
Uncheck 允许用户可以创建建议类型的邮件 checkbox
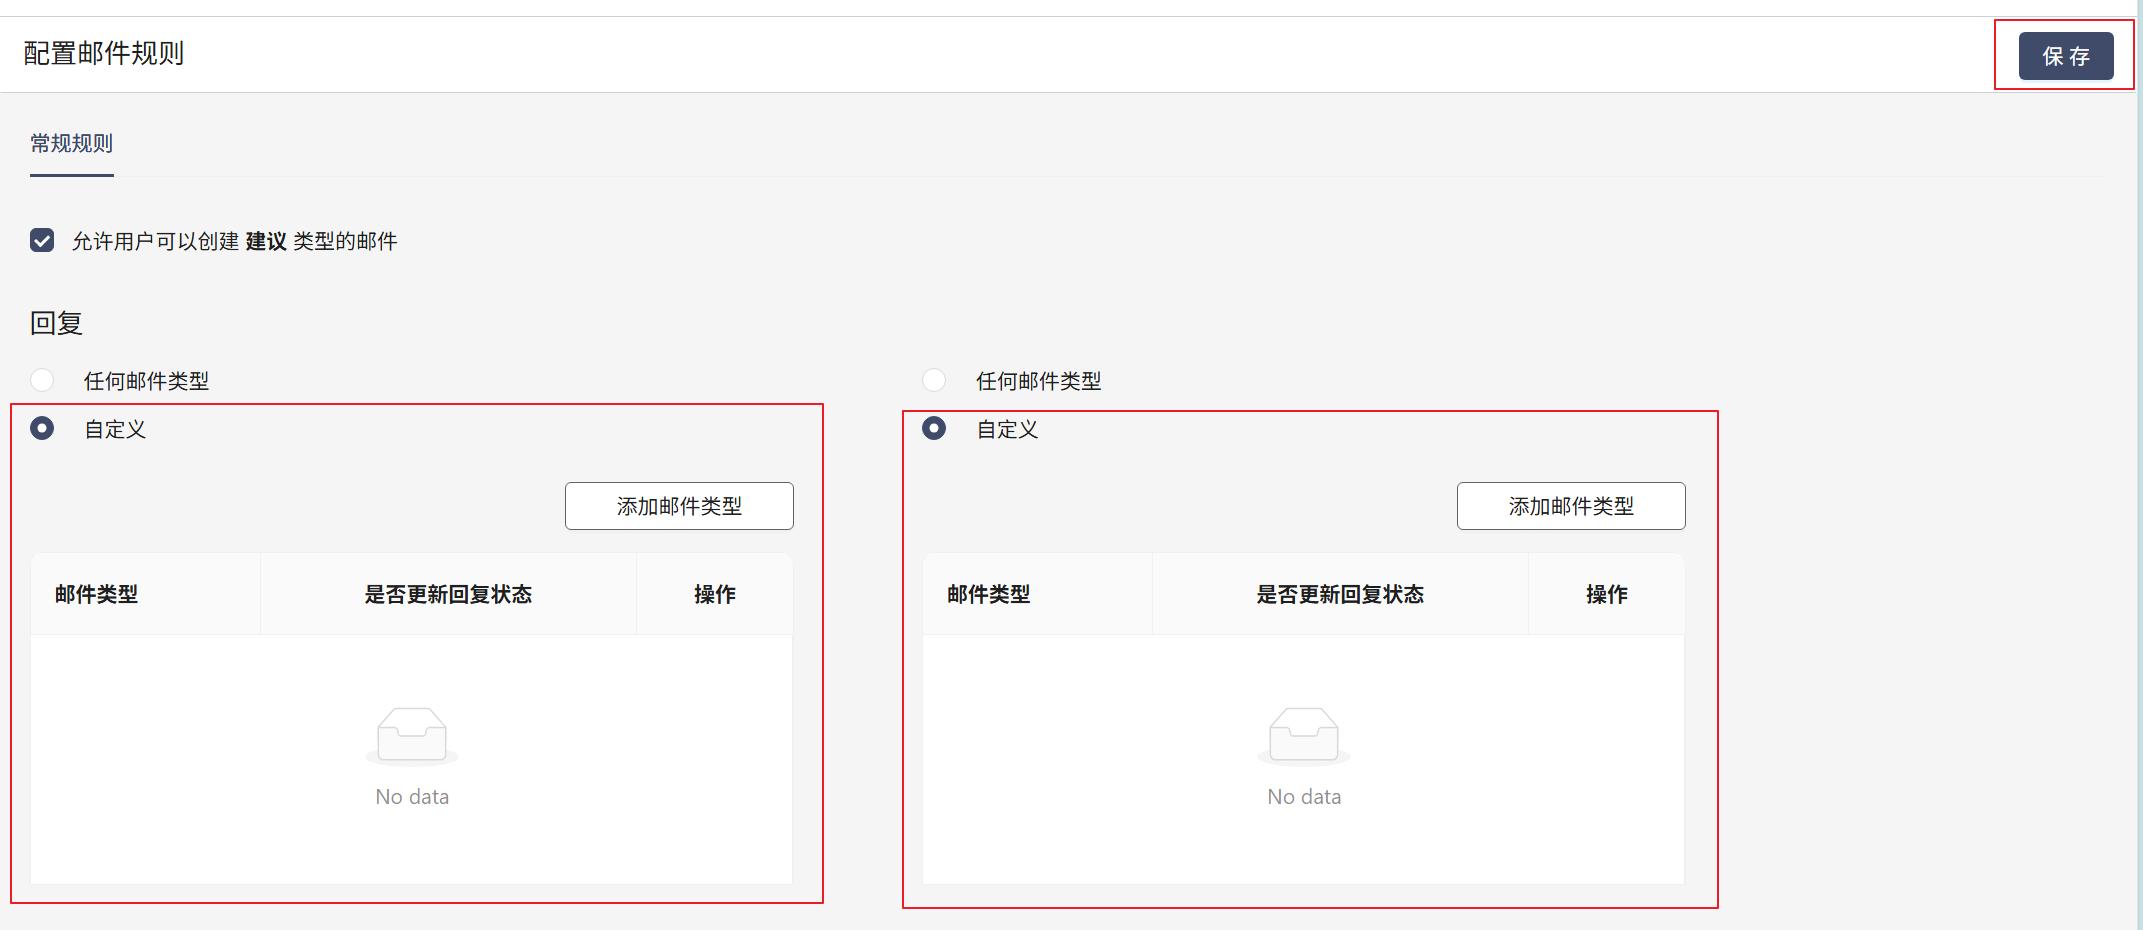point(42,241)
